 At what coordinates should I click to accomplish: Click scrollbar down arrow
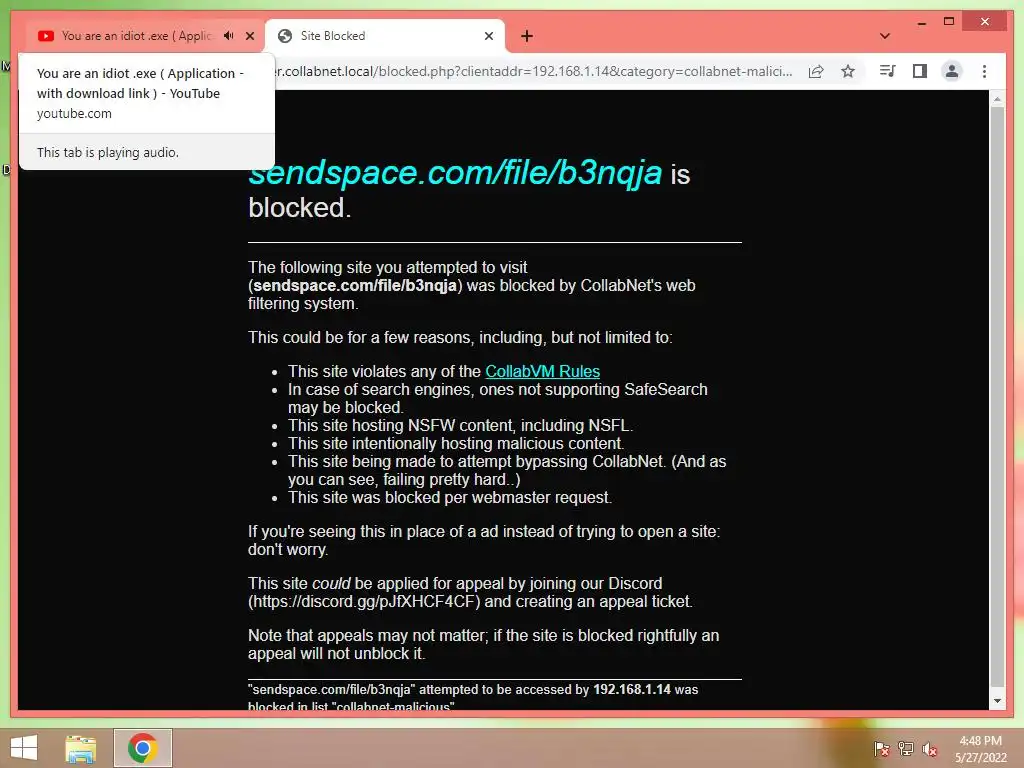[997, 701]
